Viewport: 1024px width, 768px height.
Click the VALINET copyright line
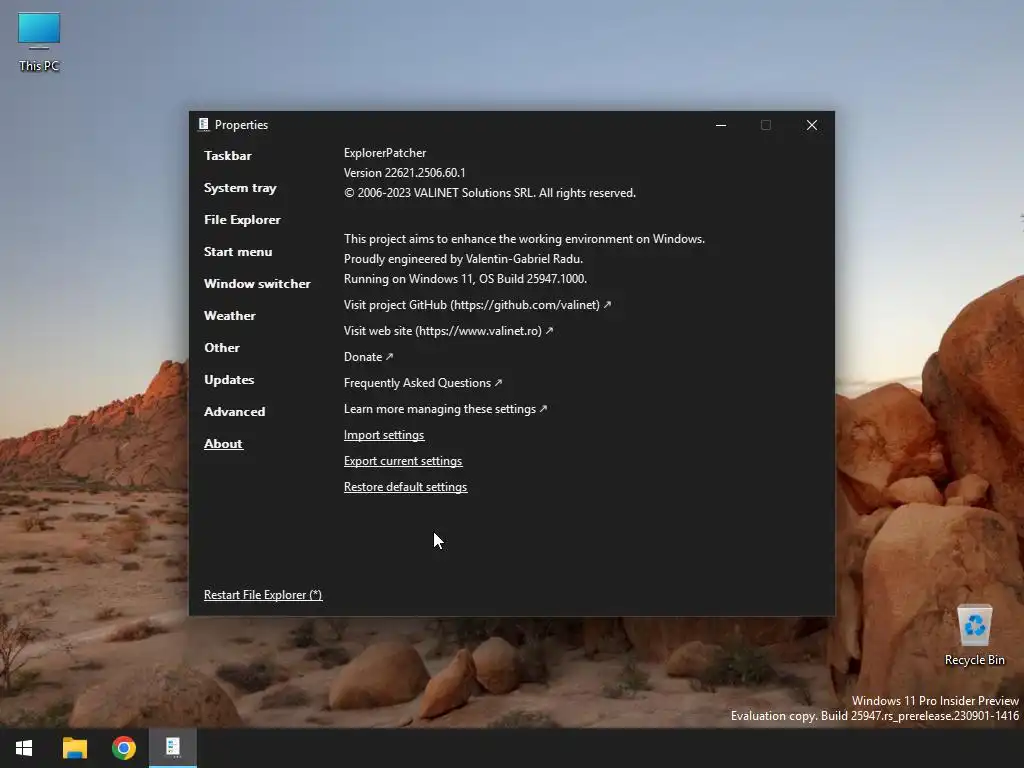pos(490,193)
